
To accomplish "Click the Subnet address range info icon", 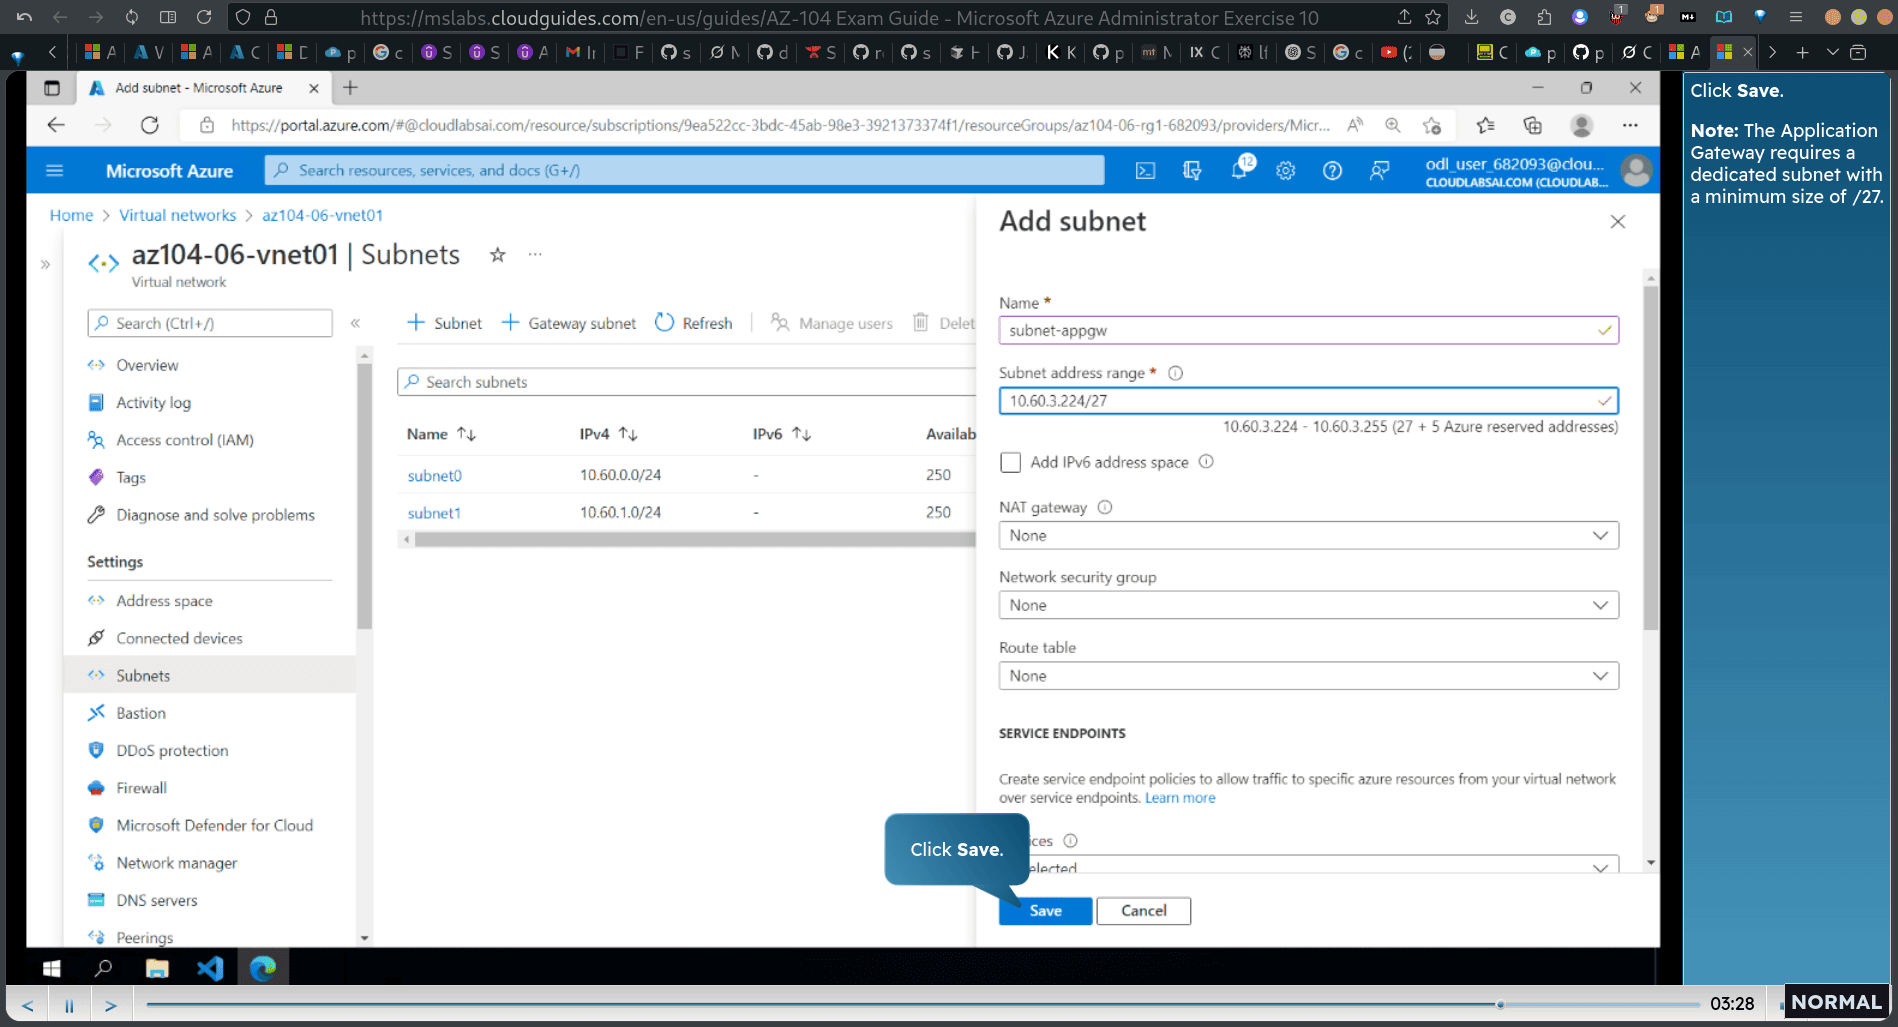I will [x=1175, y=373].
